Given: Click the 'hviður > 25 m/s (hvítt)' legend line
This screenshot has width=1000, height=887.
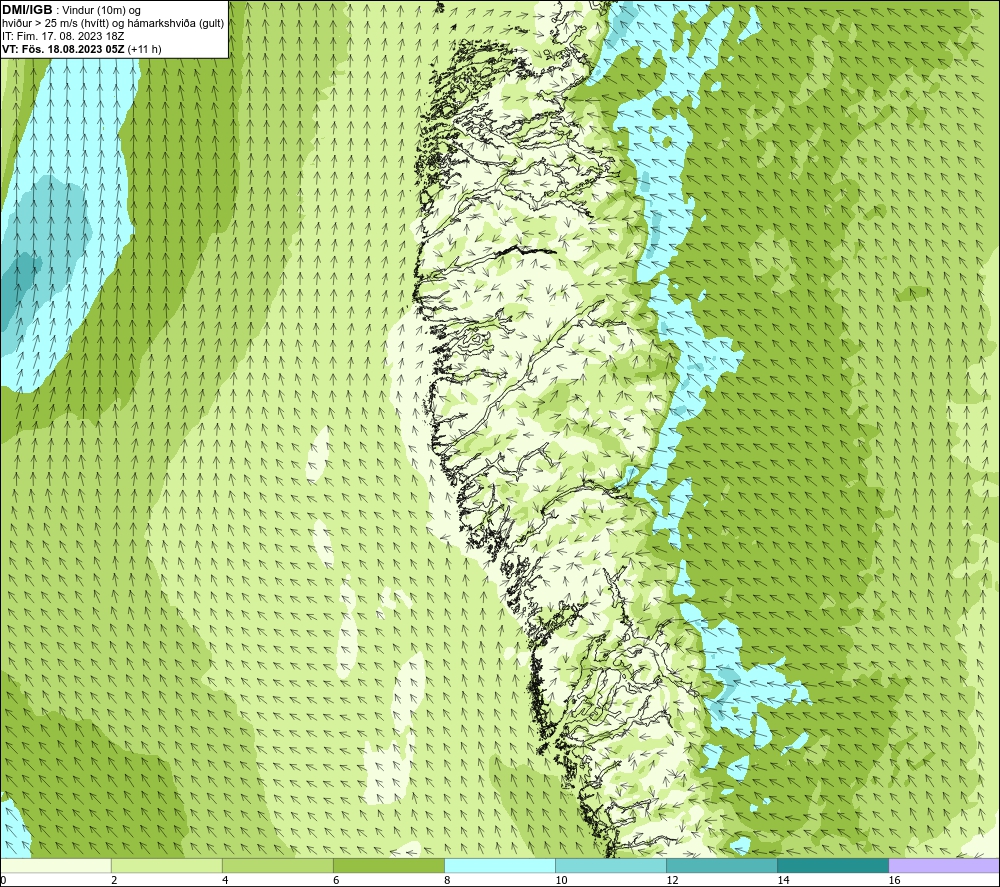Looking at the screenshot, I should [x=114, y=24].
